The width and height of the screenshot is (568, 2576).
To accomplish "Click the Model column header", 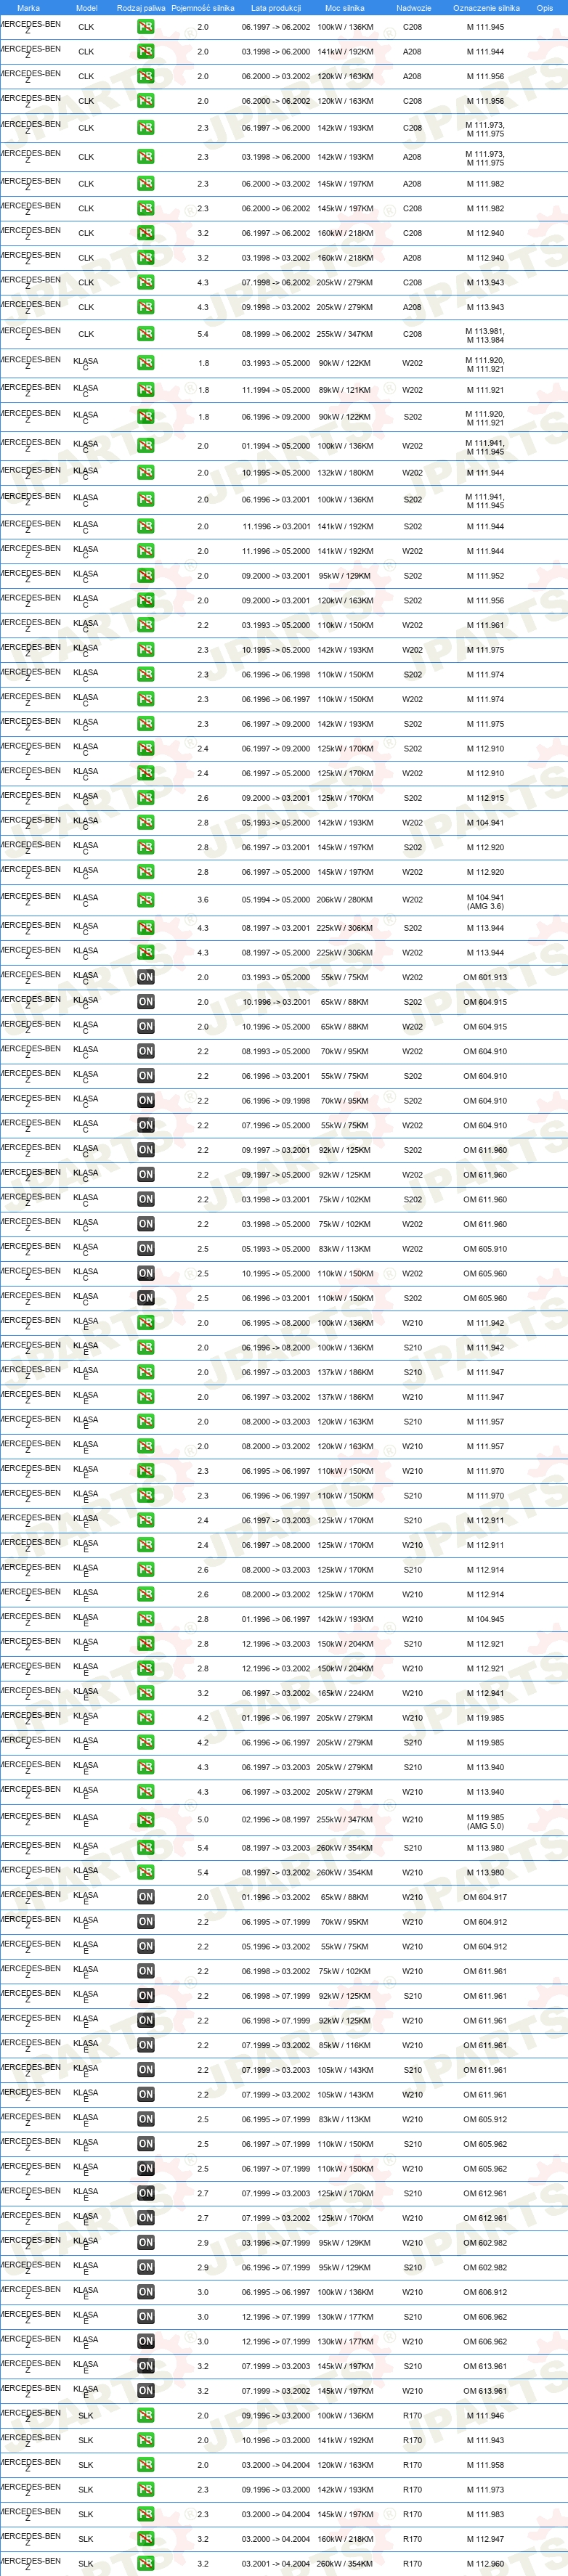I will click(86, 7).
